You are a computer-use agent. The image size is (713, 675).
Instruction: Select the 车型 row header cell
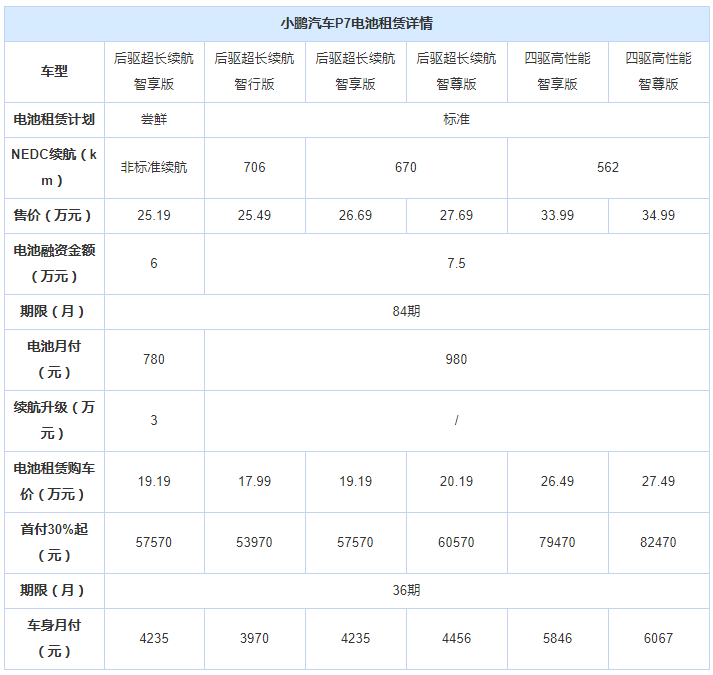coord(54,72)
